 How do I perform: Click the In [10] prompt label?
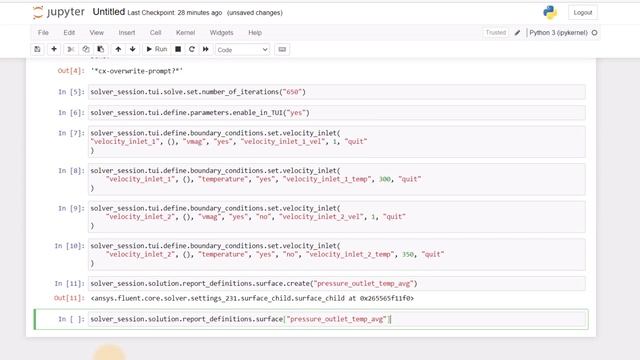[x=69, y=246]
